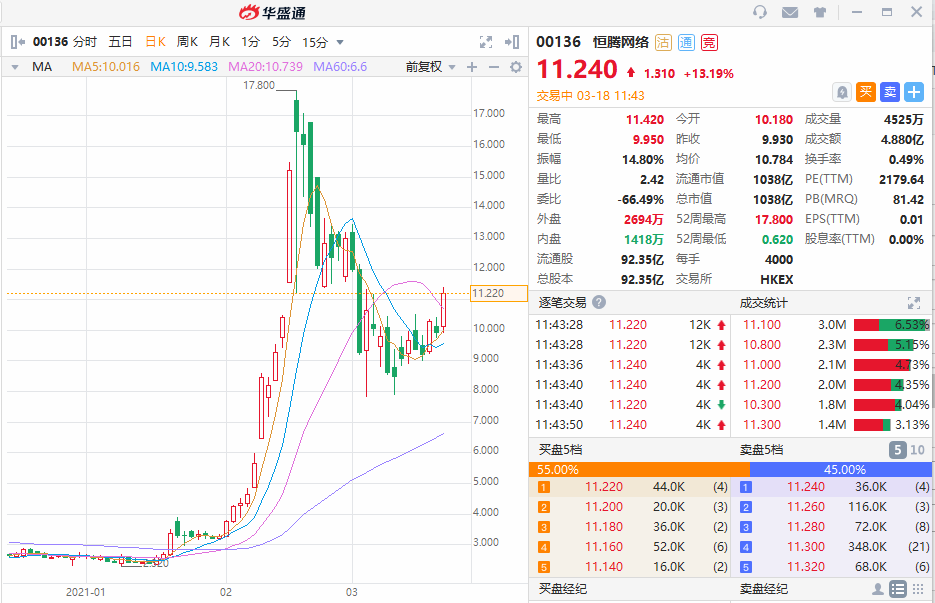Add stock to watchlist plus button
Image resolution: width=935 pixels, height=603 pixels.
[x=914, y=92]
